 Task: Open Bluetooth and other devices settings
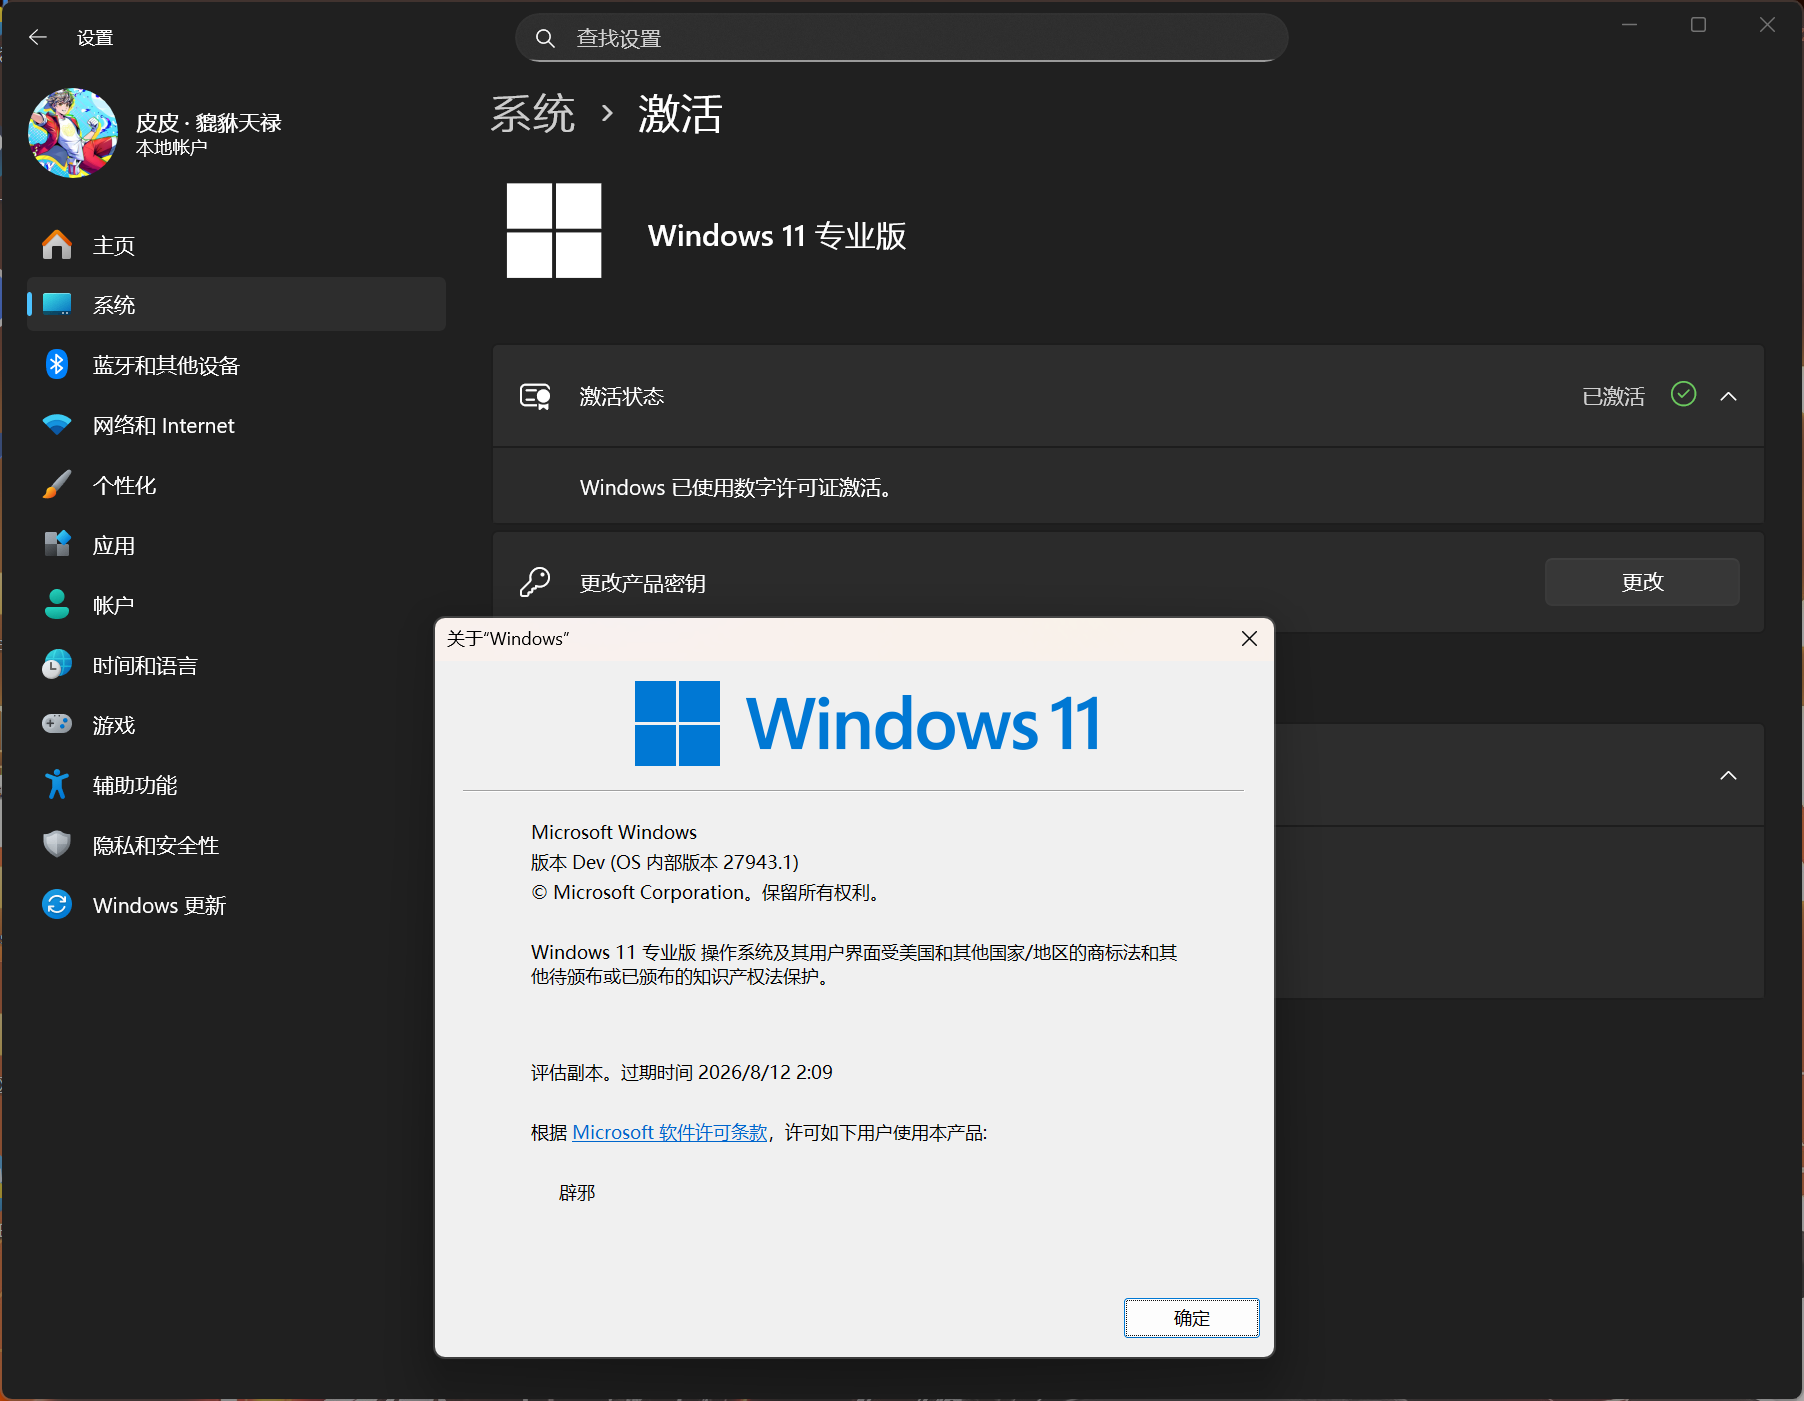click(x=57, y=364)
